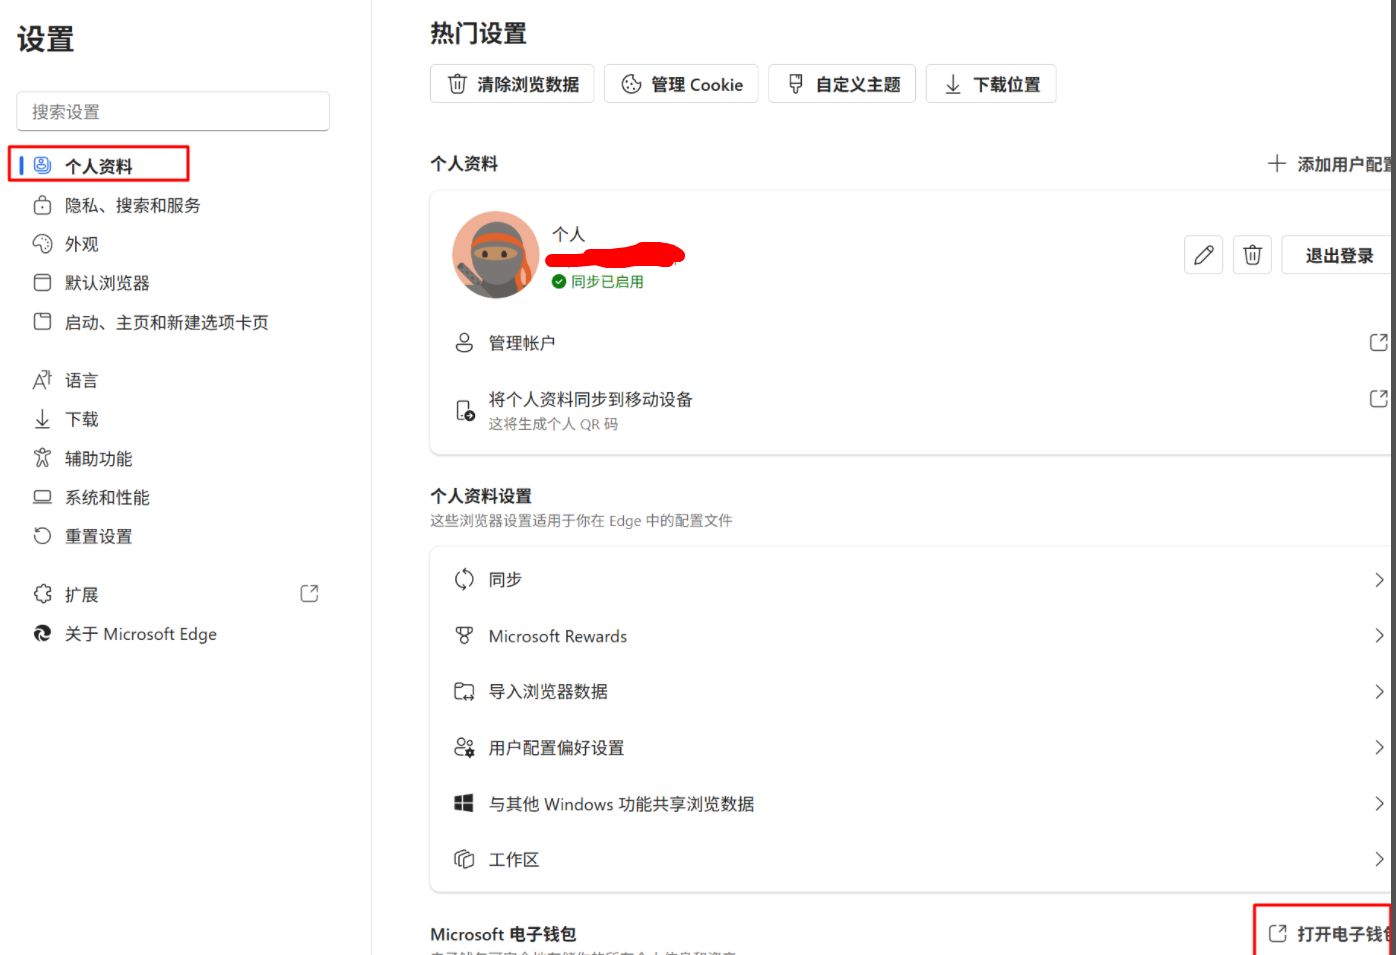Click the pencil edit profile icon
Image resolution: width=1396 pixels, height=955 pixels.
pos(1204,255)
